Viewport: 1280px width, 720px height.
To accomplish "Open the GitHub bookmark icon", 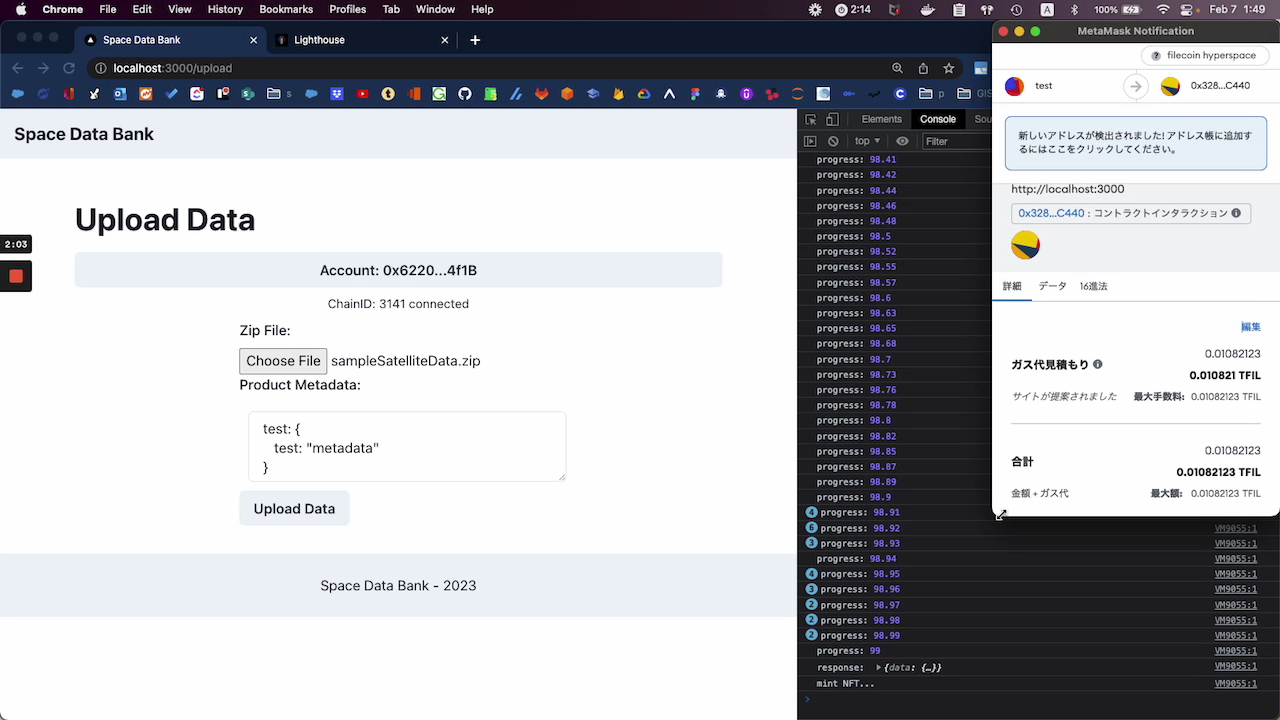I will point(465,94).
